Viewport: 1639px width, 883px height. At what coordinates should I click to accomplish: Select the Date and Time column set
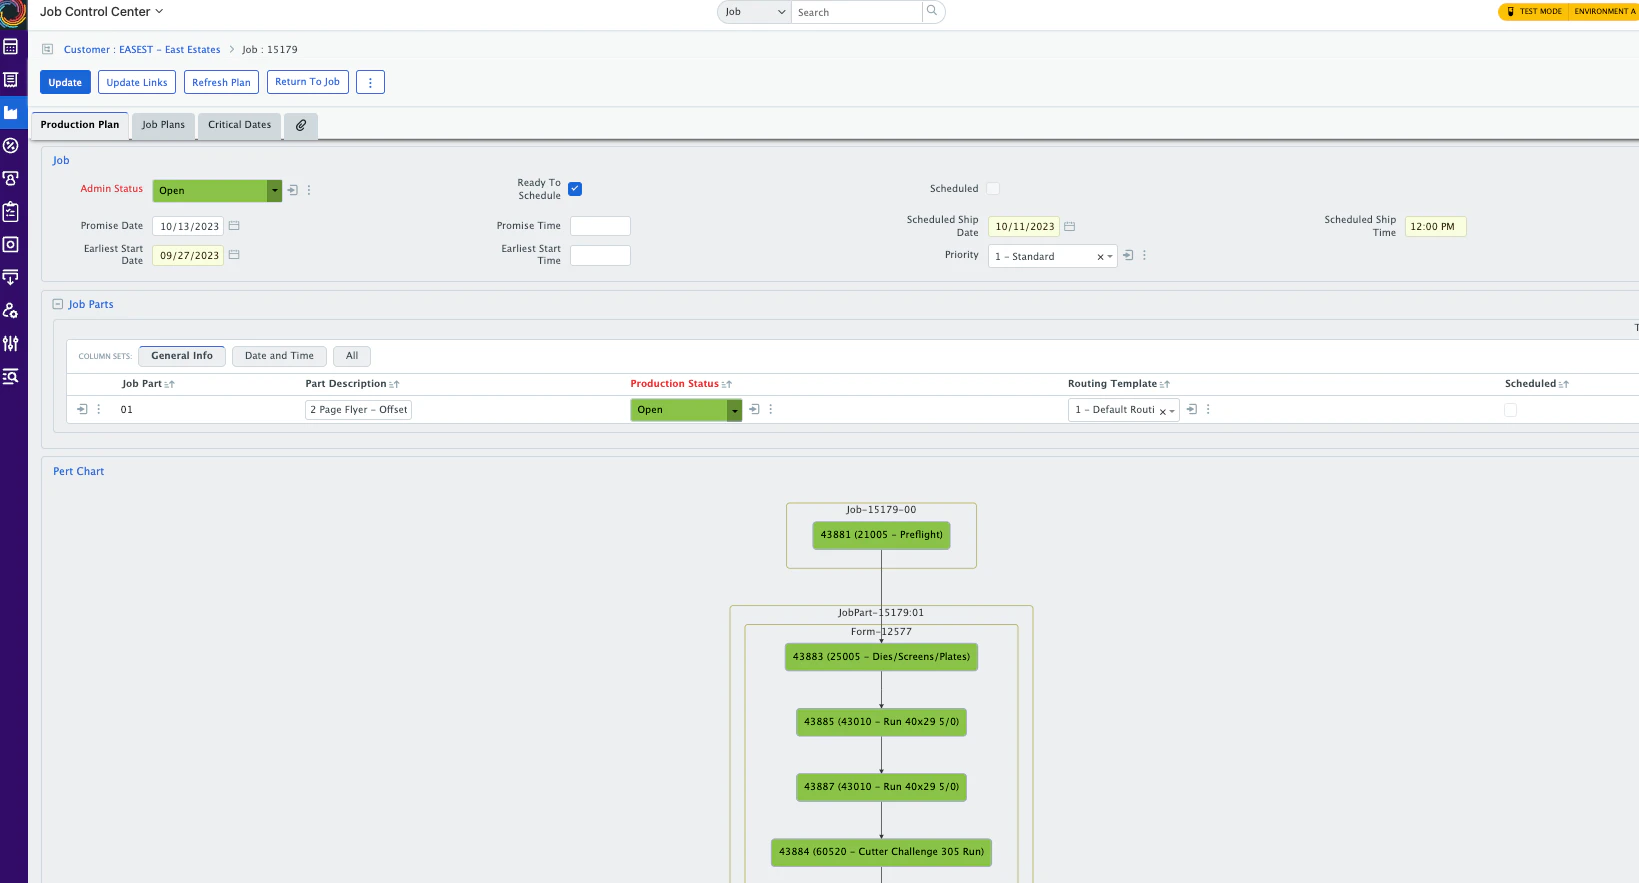click(x=279, y=356)
